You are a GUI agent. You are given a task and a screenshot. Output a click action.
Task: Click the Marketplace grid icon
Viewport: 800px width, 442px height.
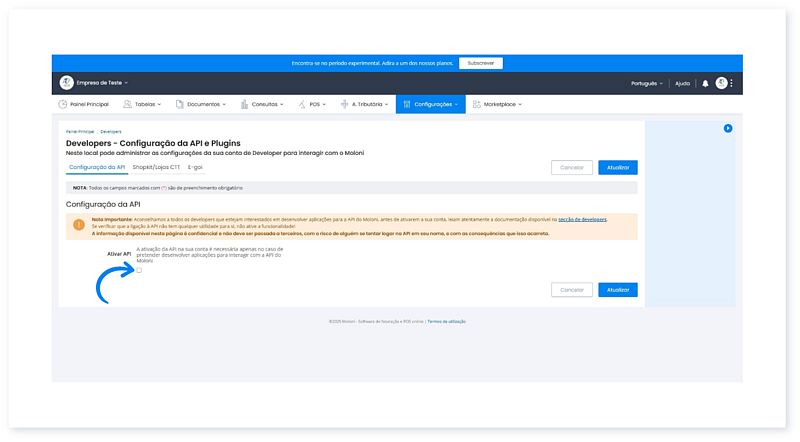point(476,104)
